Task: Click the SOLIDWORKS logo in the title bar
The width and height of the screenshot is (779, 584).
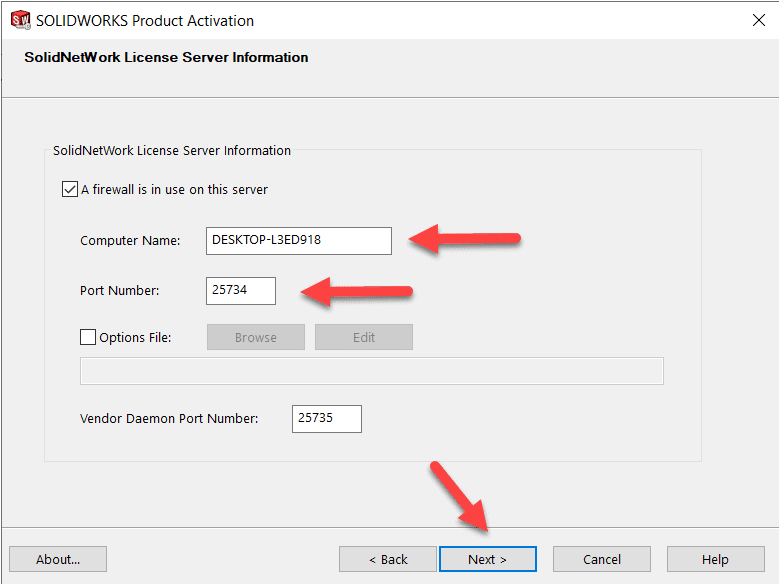Action: point(17,20)
